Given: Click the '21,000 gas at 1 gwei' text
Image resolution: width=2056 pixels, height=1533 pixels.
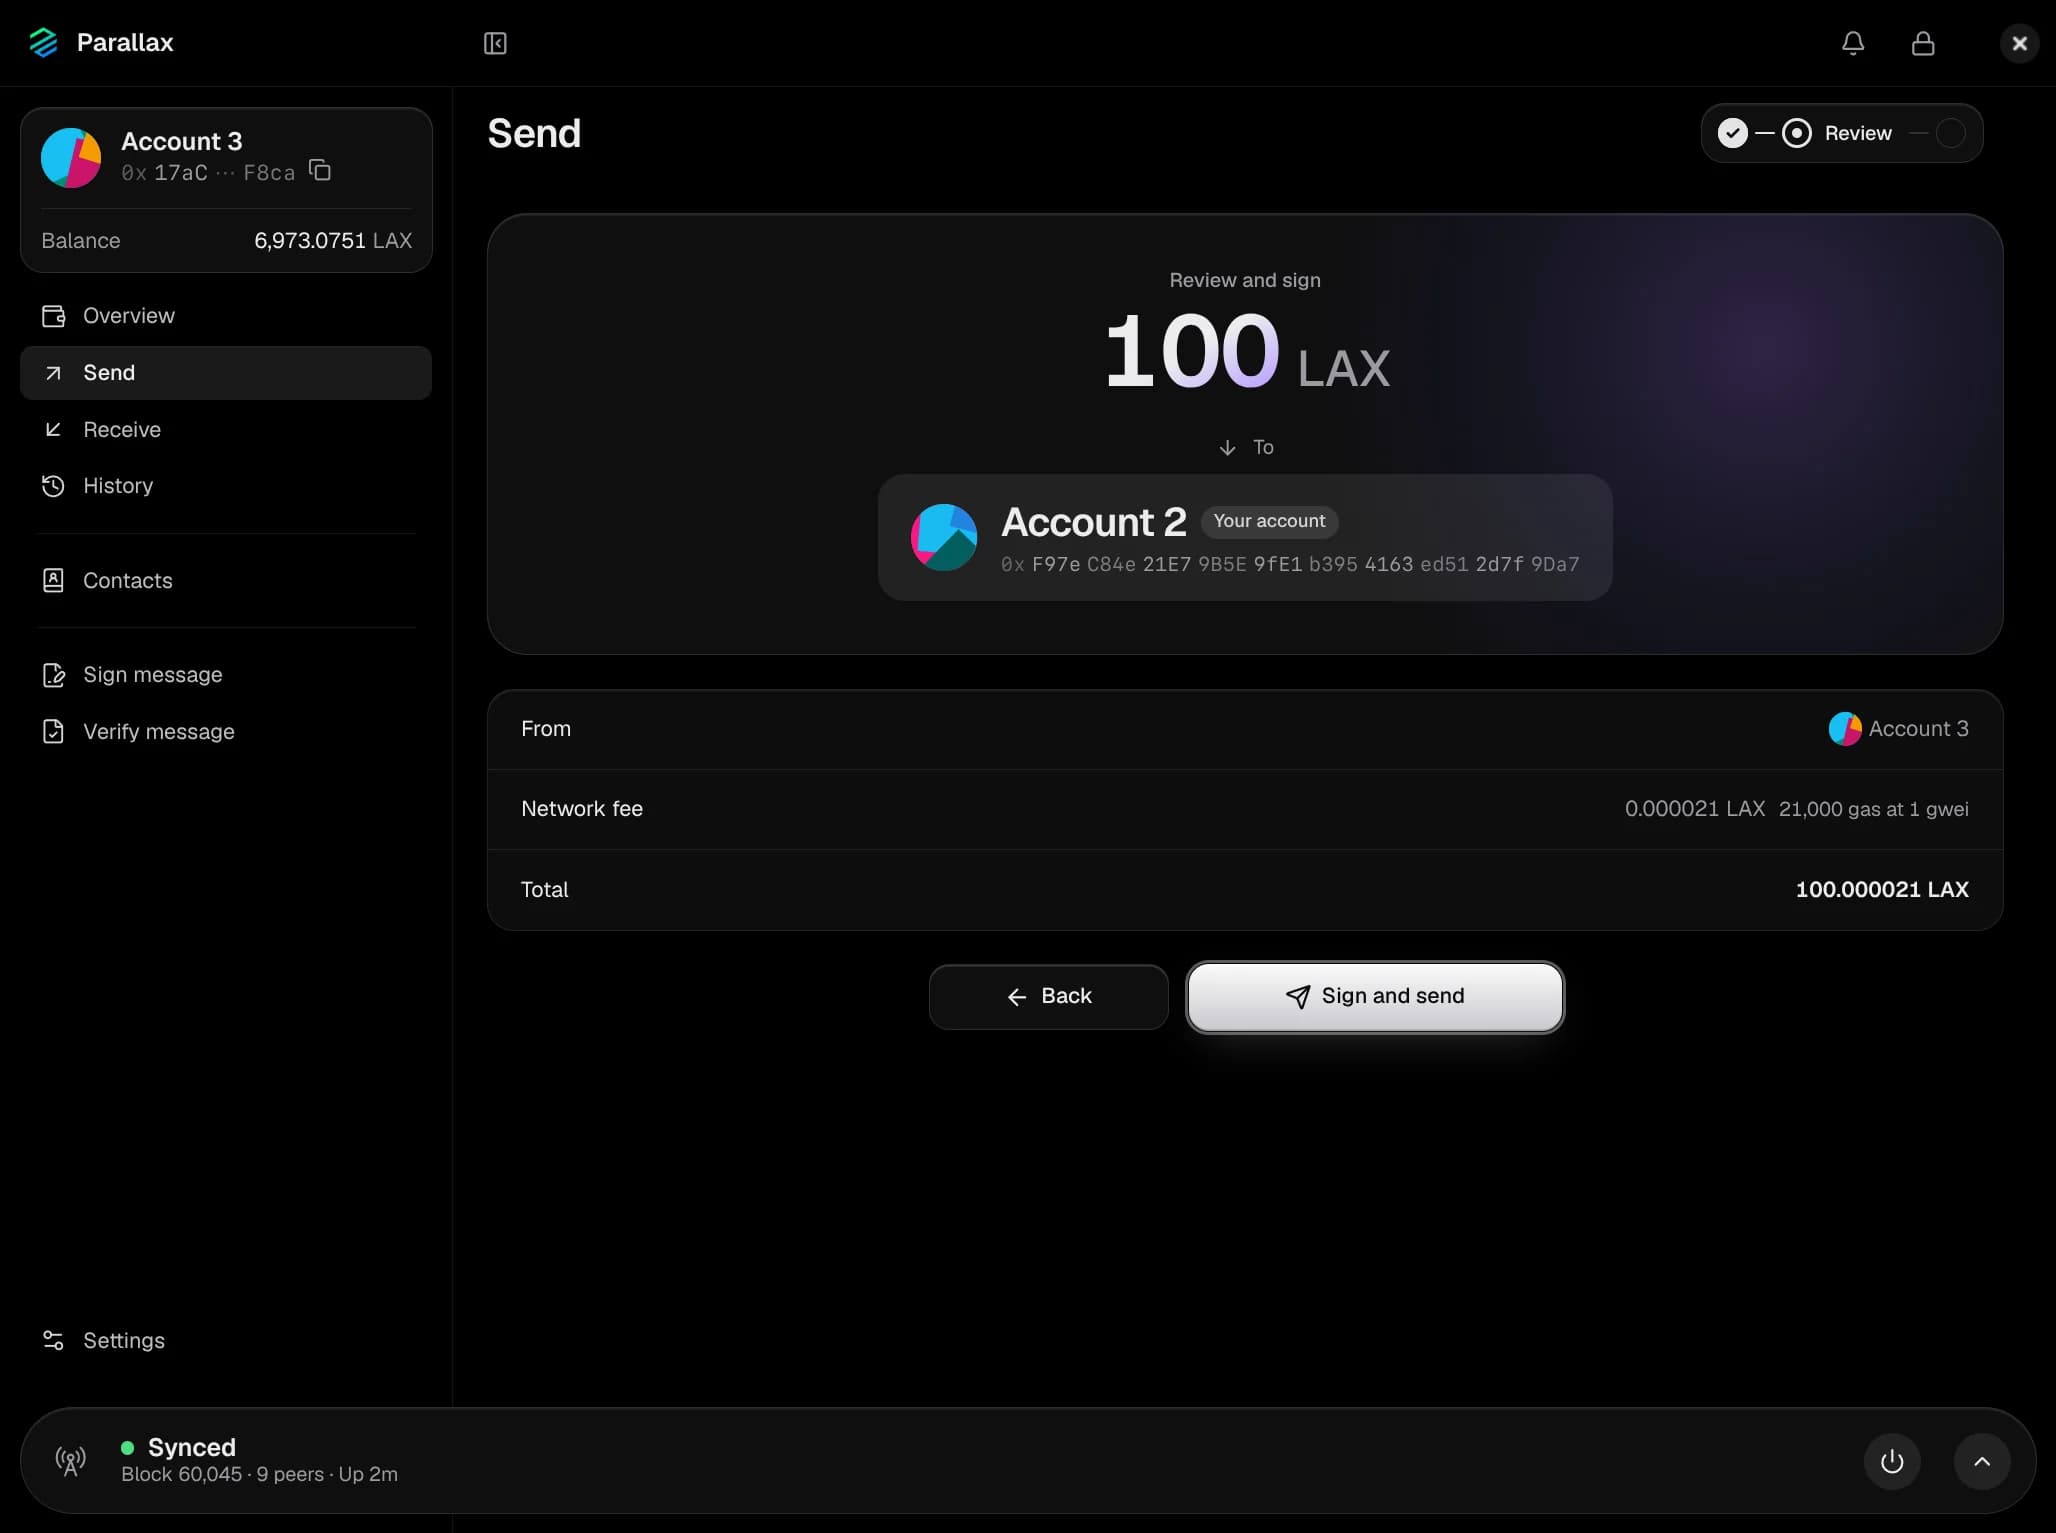Looking at the screenshot, I should [1873, 809].
